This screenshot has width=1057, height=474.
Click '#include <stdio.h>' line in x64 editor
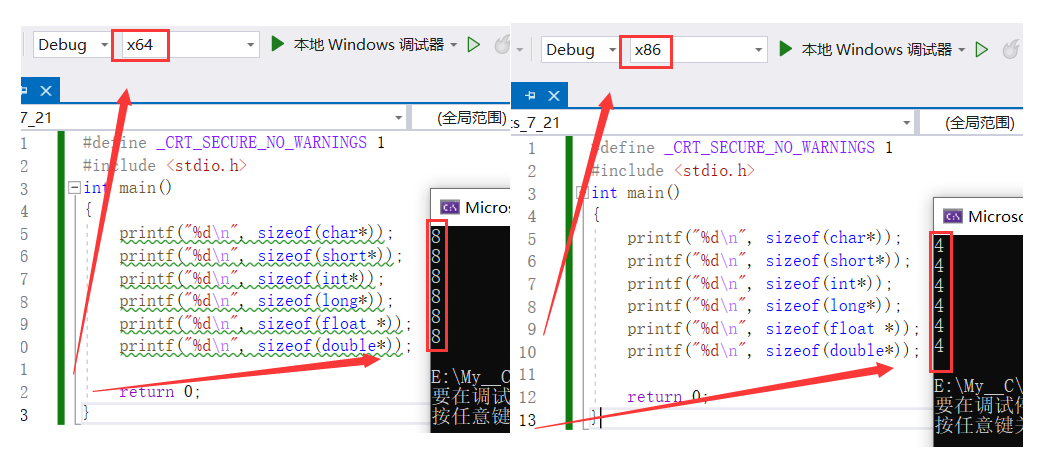165,165
